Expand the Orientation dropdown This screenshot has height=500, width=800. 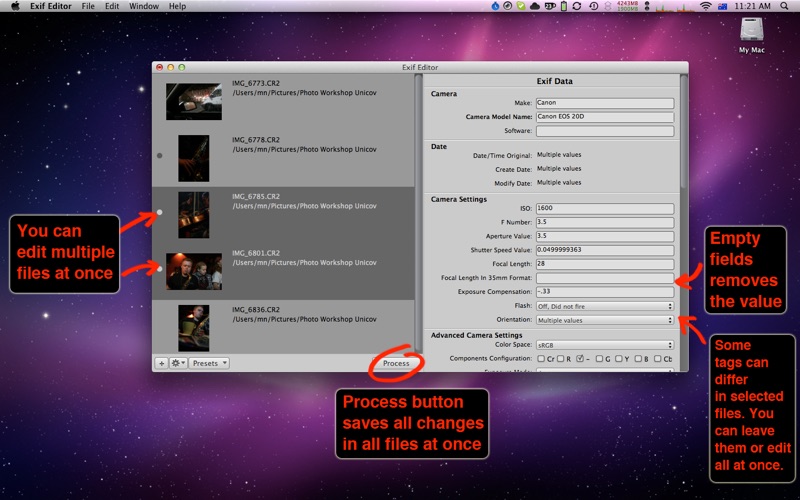604,320
